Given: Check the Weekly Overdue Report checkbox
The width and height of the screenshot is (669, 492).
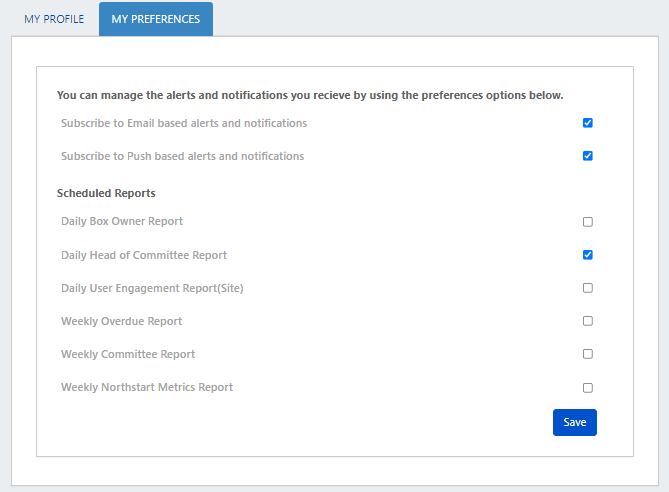Looking at the screenshot, I should tap(588, 321).
